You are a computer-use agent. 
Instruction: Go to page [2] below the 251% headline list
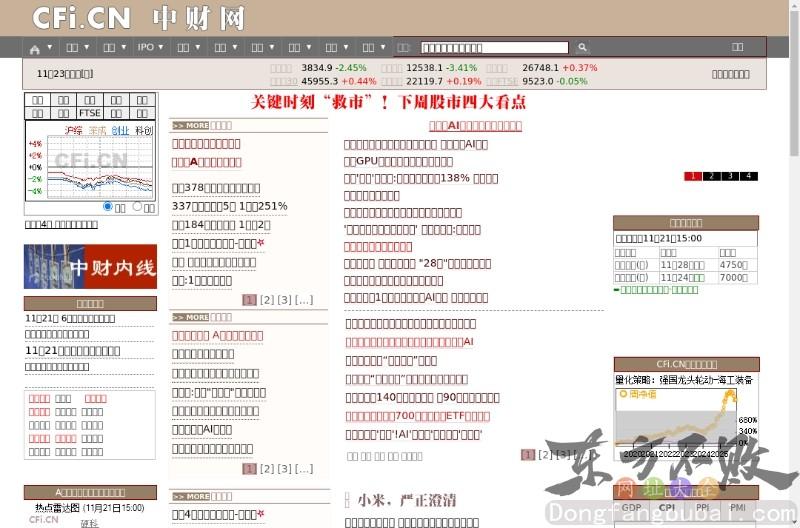pyautogui.click(x=267, y=300)
